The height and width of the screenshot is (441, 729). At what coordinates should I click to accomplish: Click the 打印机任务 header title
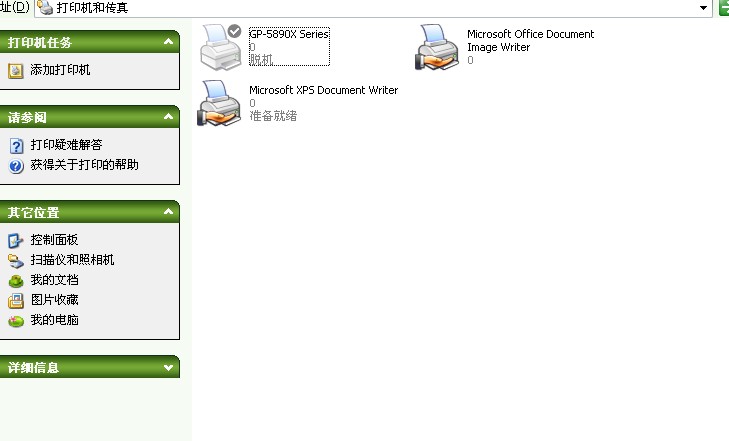tap(40, 43)
